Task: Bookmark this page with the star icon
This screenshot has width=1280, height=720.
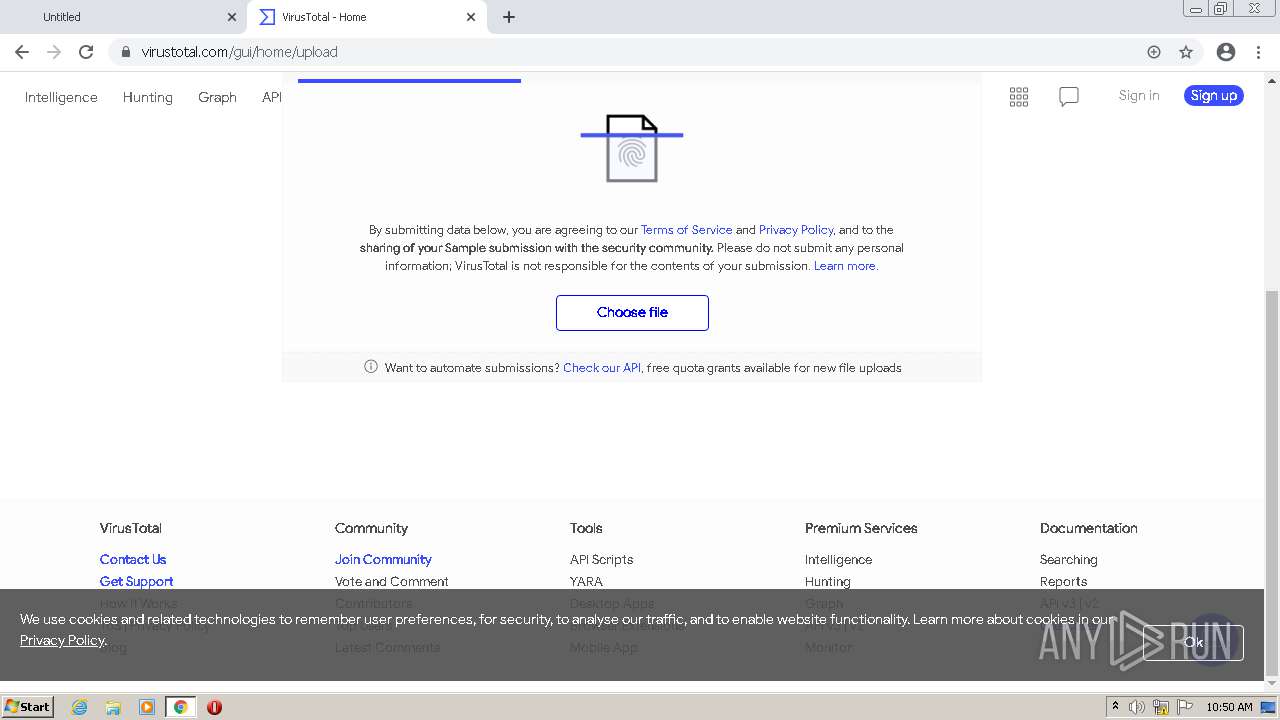Action: [x=1186, y=52]
